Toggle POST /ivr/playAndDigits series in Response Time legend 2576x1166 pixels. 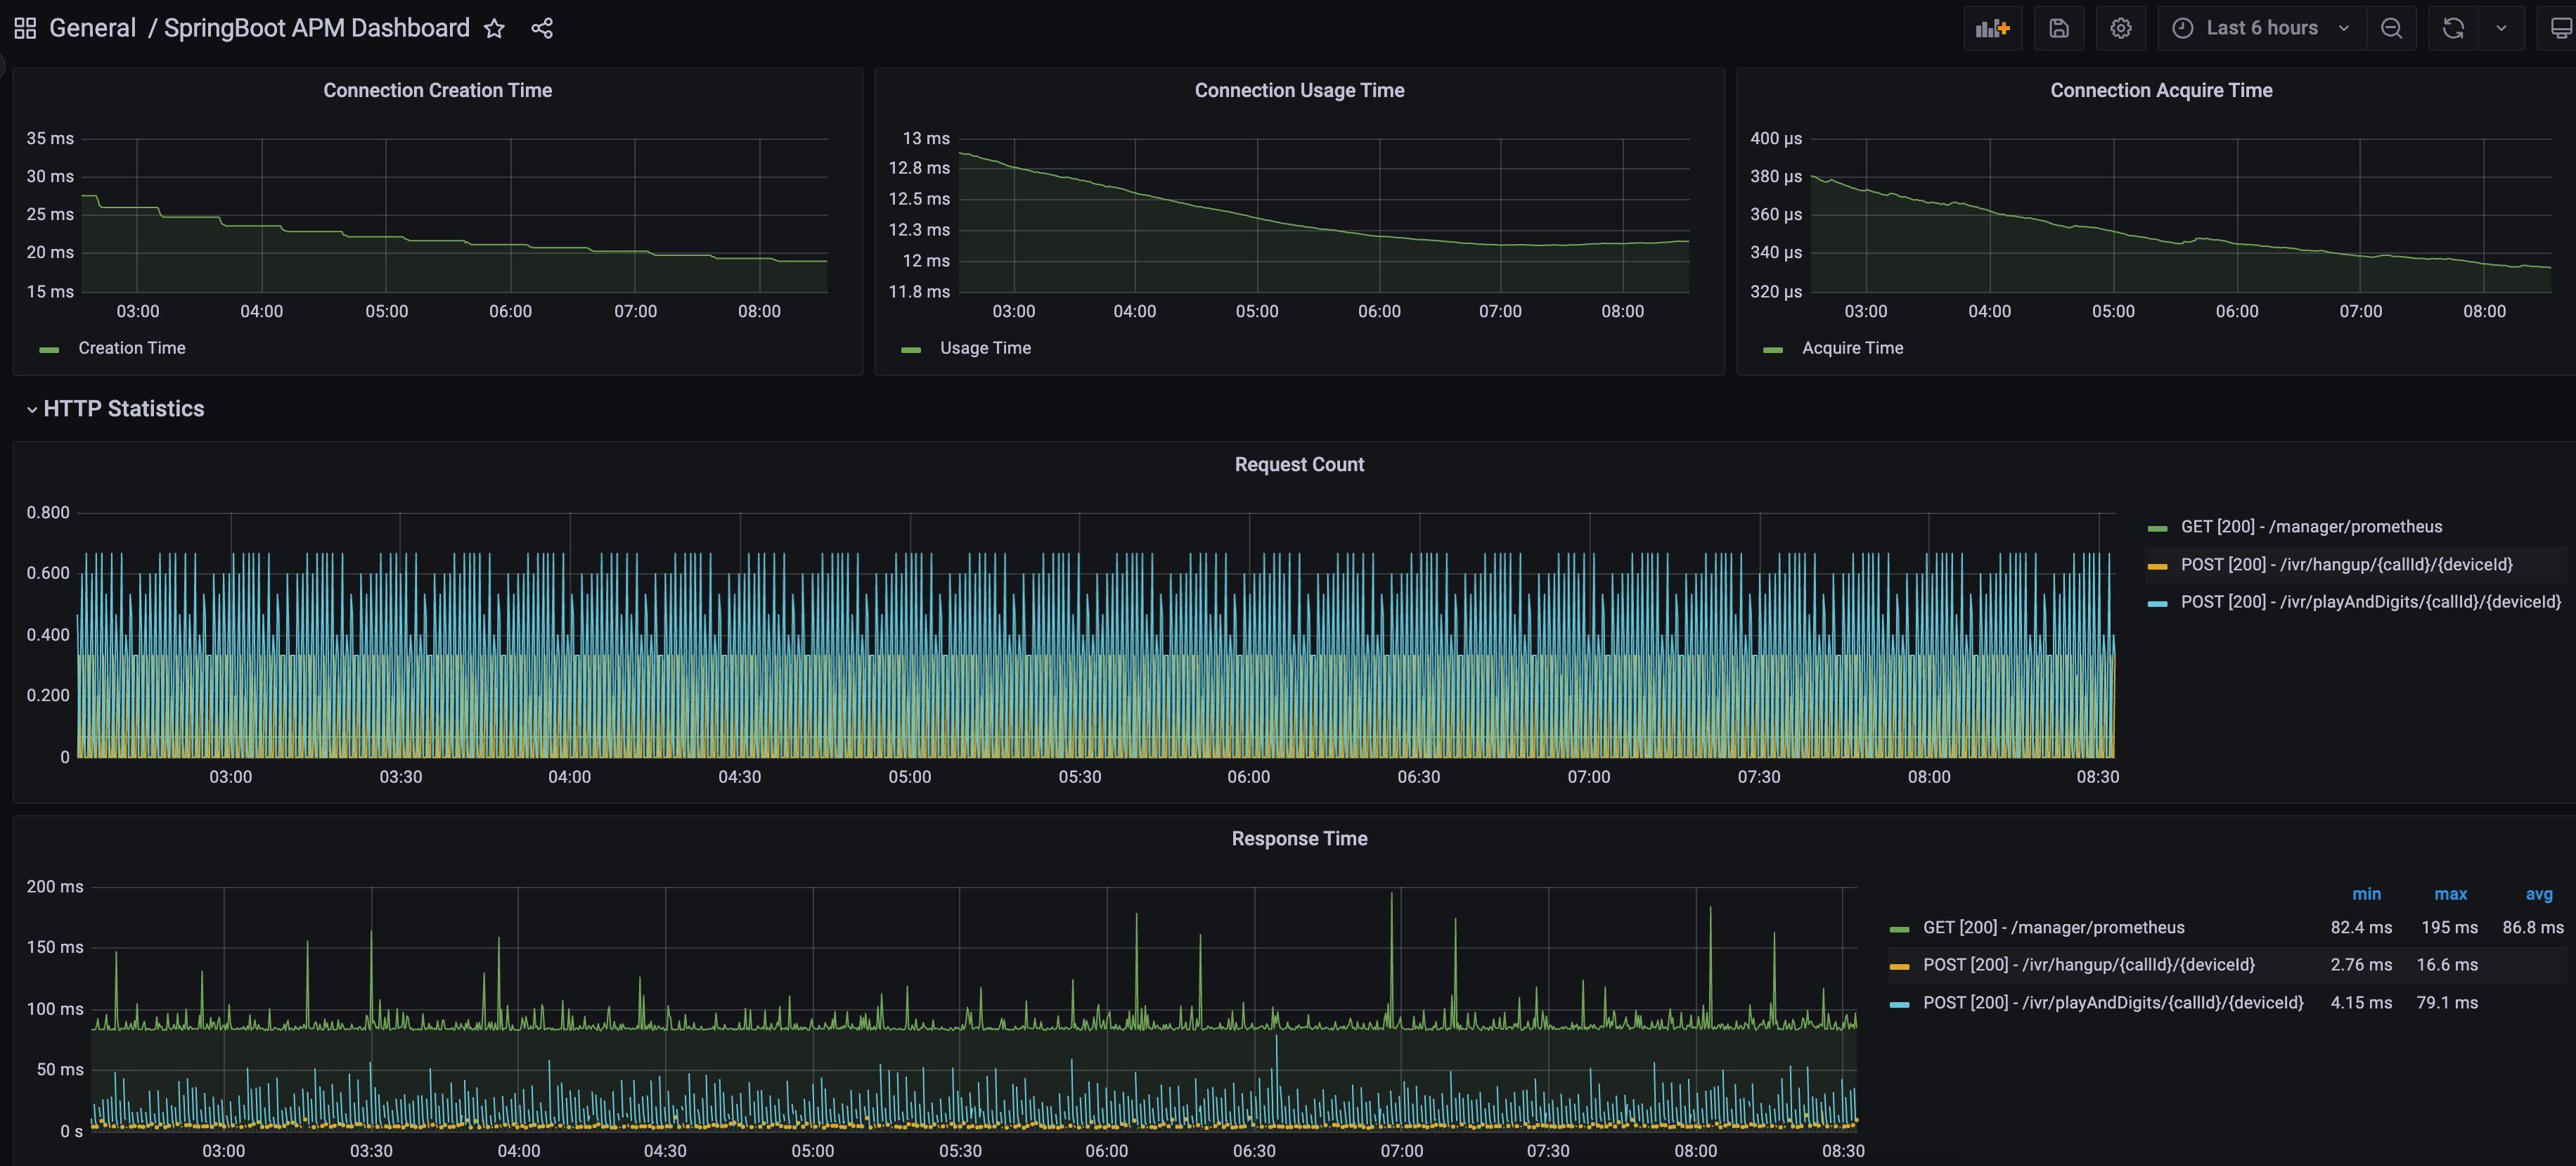(2112, 1003)
